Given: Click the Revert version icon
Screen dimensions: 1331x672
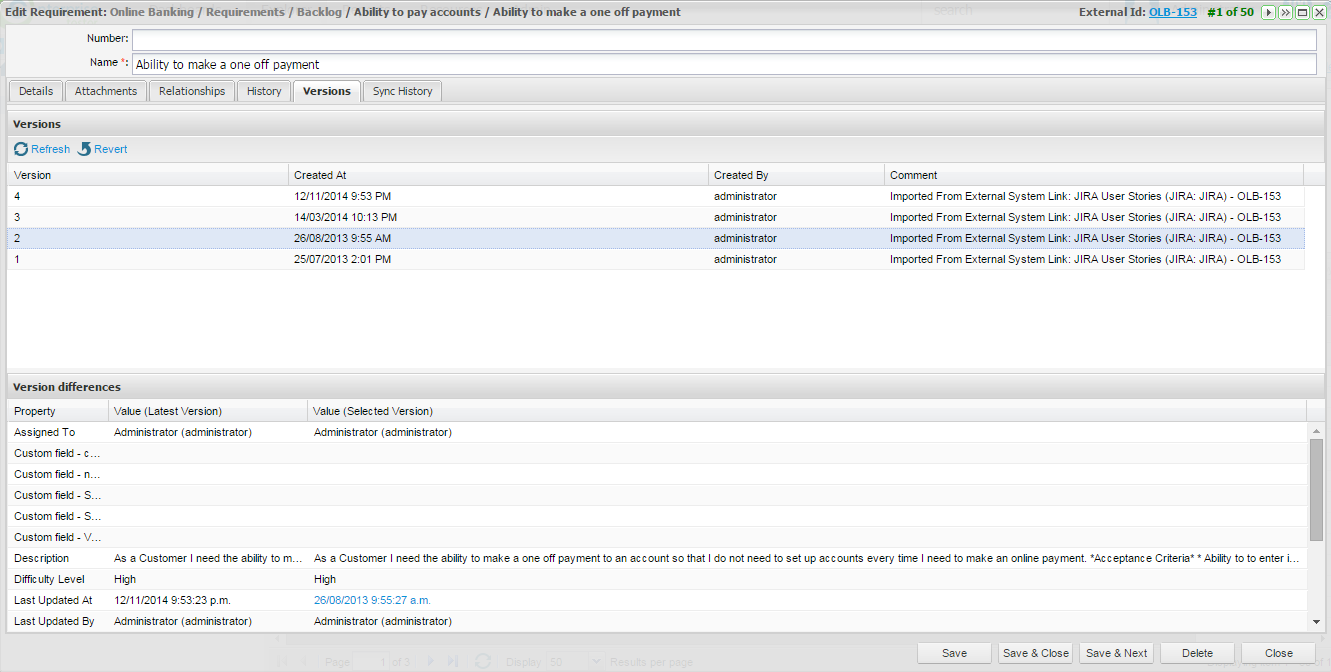Looking at the screenshot, I should (85, 149).
